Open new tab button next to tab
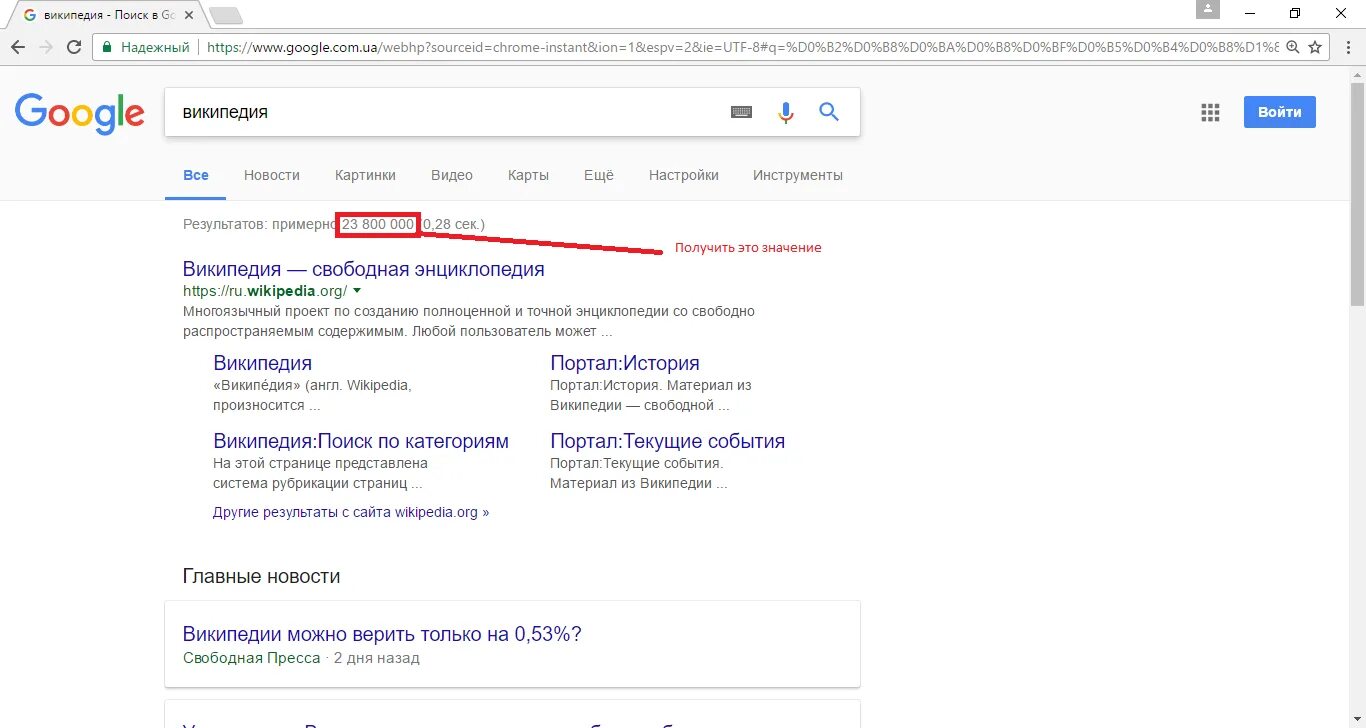Screen dimensions: 1366x728 (227, 16)
